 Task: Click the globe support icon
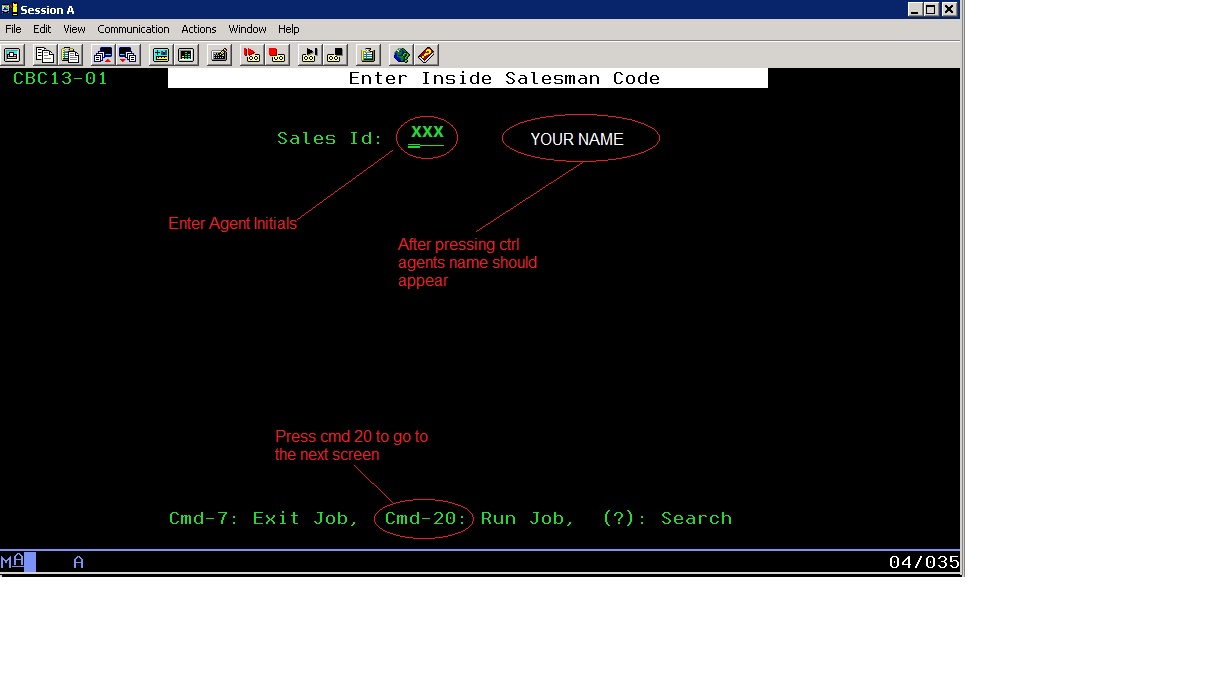(401, 55)
